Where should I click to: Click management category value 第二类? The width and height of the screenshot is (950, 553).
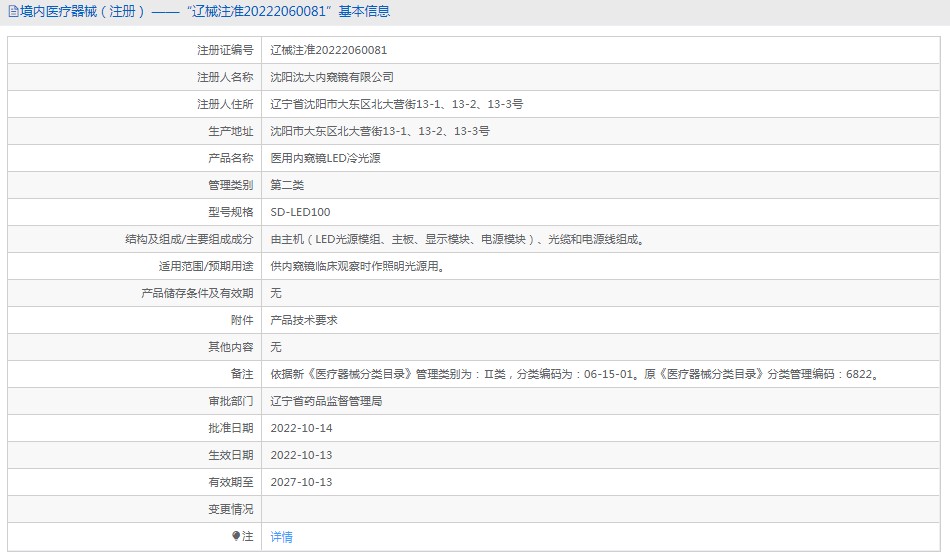tap(287, 185)
